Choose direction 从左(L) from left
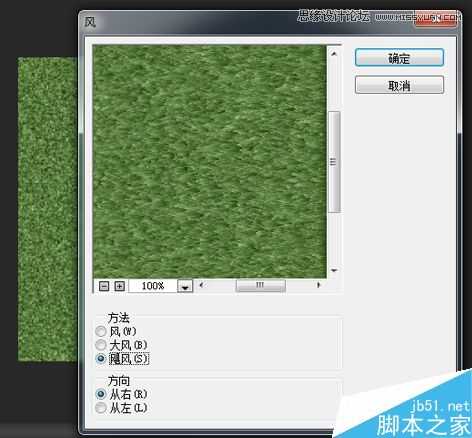 [x=101, y=408]
